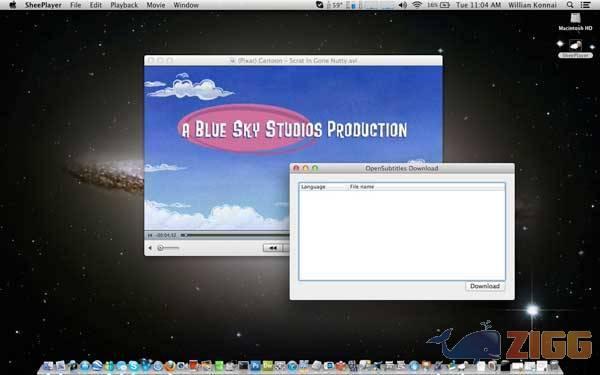Click the volume speaker icon in player
The height and width of the screenshot is (375, 600).
(150, 248)
